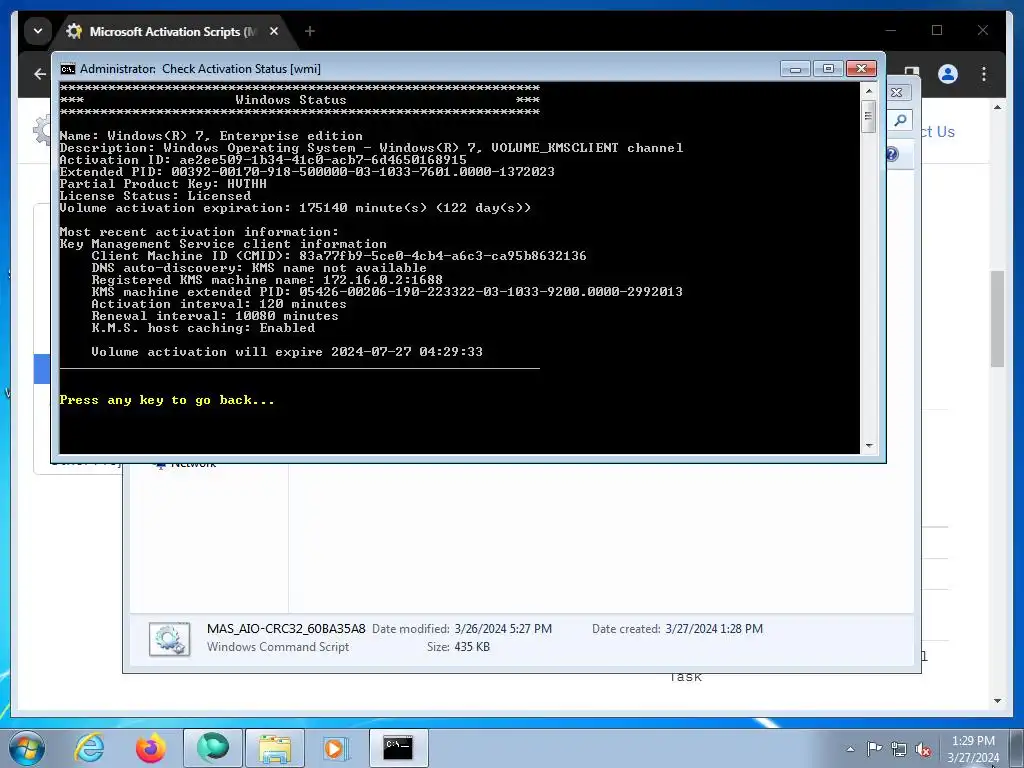The image size is (1024, 768).
Task: Select the command prompt taskbar button
Action: (398, 748)
